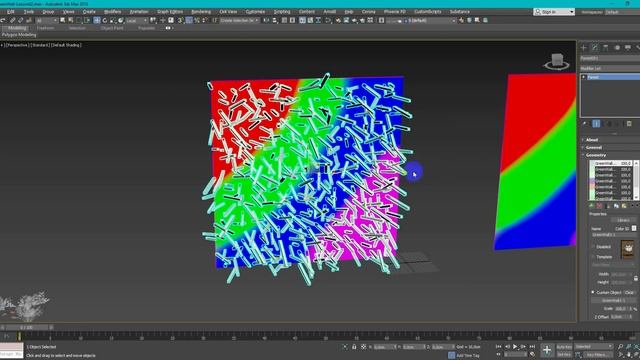The image size is (640, 360).
Task: Click Configure Modifier Sets icon
Action: [x=629, y=124]
